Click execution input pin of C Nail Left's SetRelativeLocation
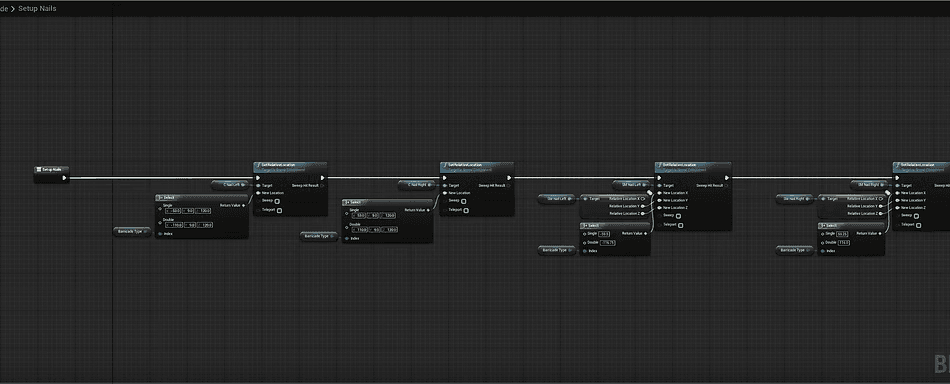 (258, 178)
